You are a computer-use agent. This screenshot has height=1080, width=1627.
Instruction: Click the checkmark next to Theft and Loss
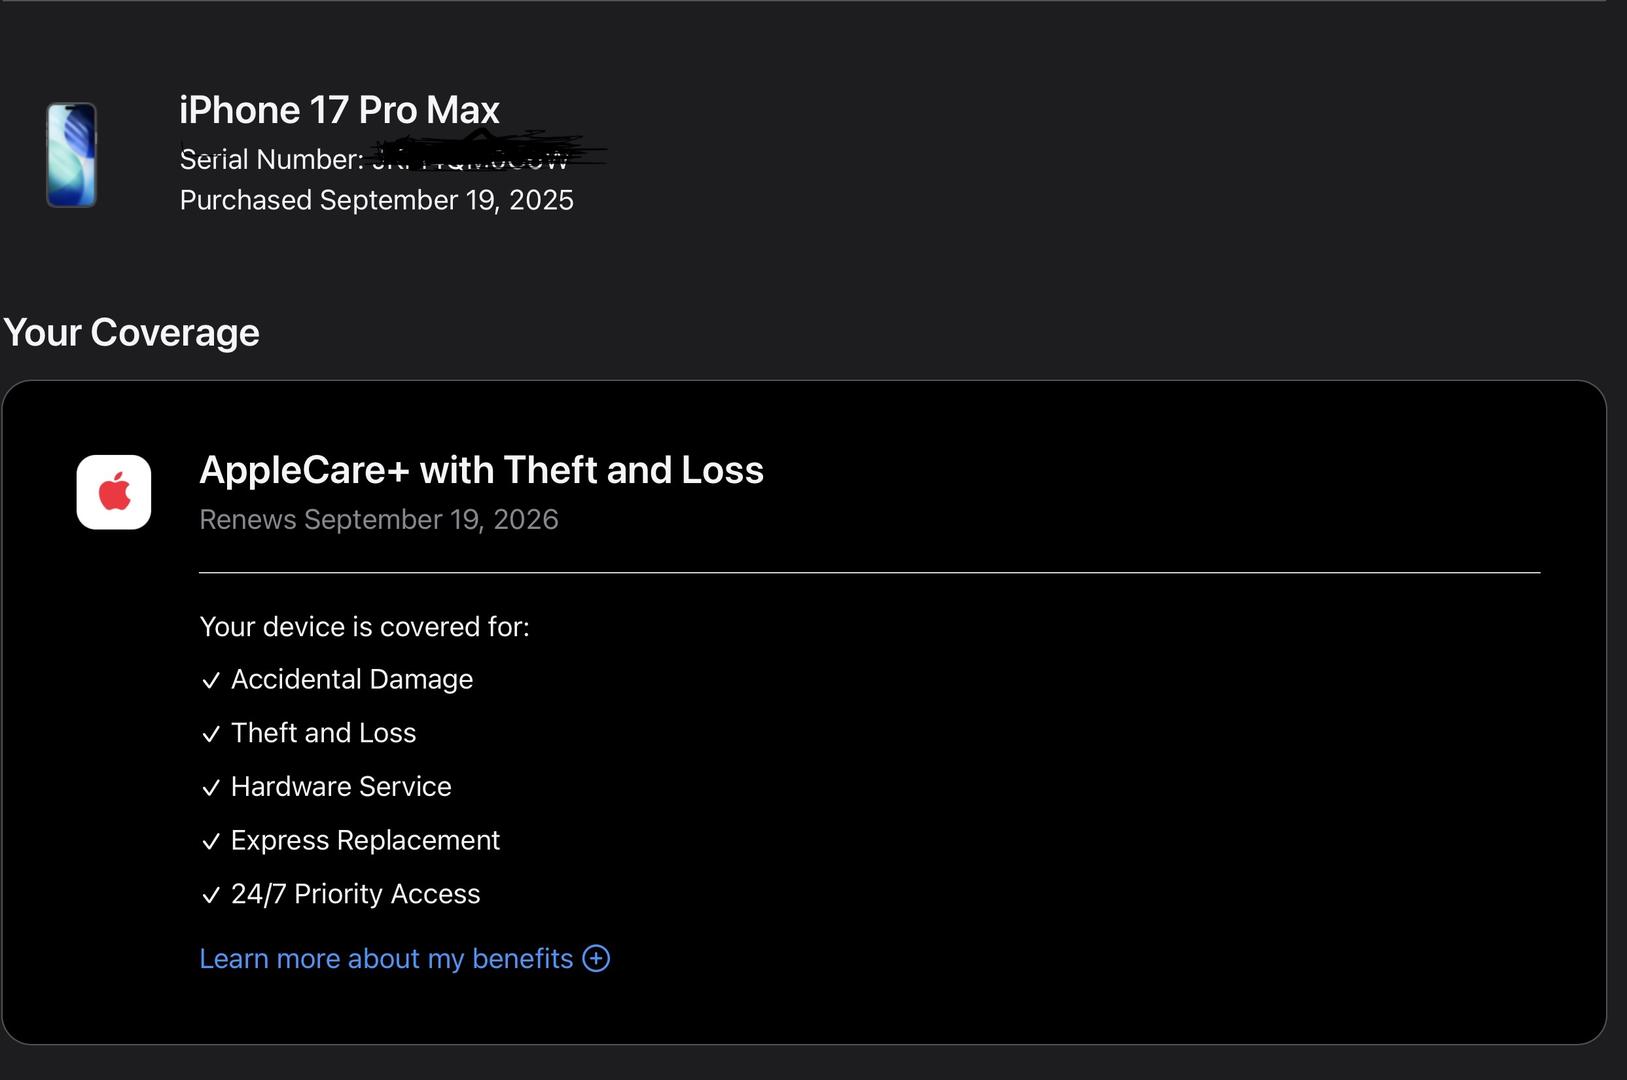pyautogui.click(x=210, y=734)
